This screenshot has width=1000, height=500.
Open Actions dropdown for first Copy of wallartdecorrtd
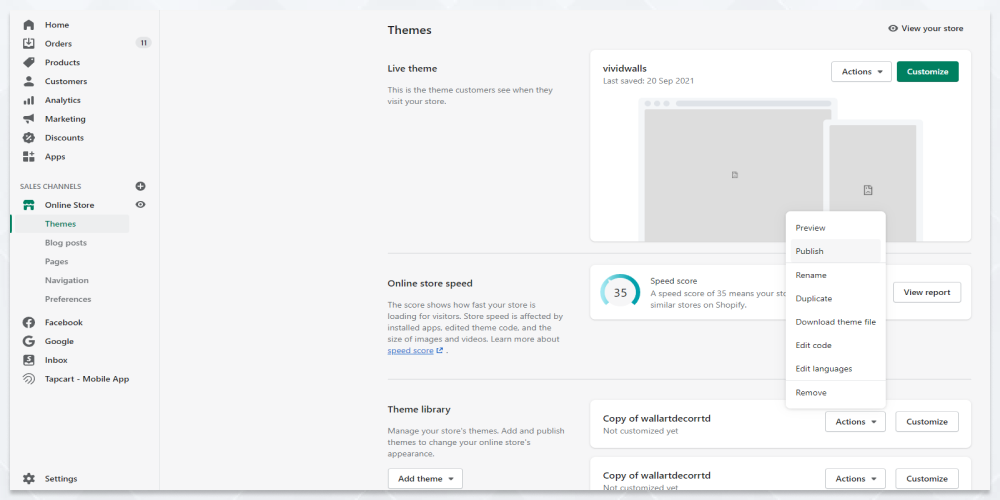pyautogui.click(x=854, y=422)
